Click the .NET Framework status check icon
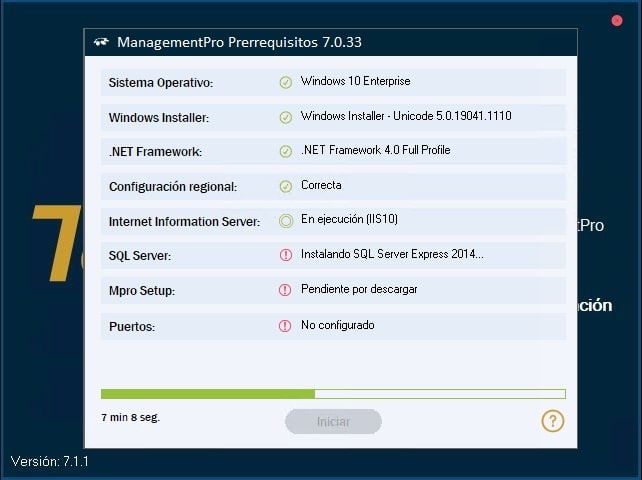Image resolution: width=642 pixels, height=480 pixels. [x=285, y=152]
